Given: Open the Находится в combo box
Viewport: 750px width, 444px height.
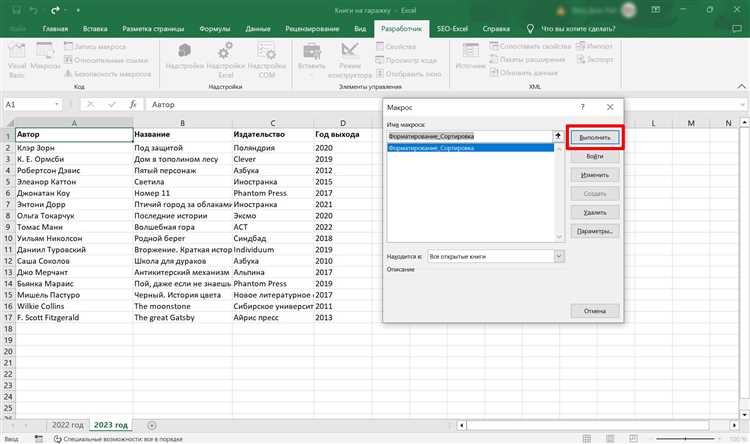Looking at the screenshot, I should click(x=496, y=256).
